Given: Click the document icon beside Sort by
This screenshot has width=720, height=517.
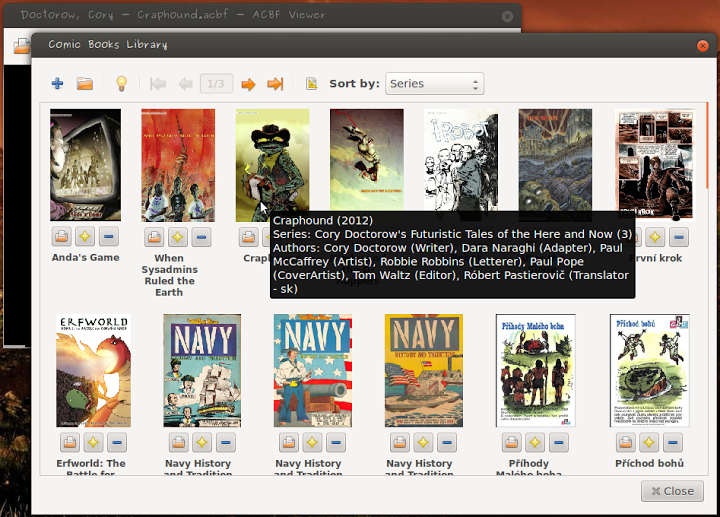Looking at the screenshot, I should 312,84.
